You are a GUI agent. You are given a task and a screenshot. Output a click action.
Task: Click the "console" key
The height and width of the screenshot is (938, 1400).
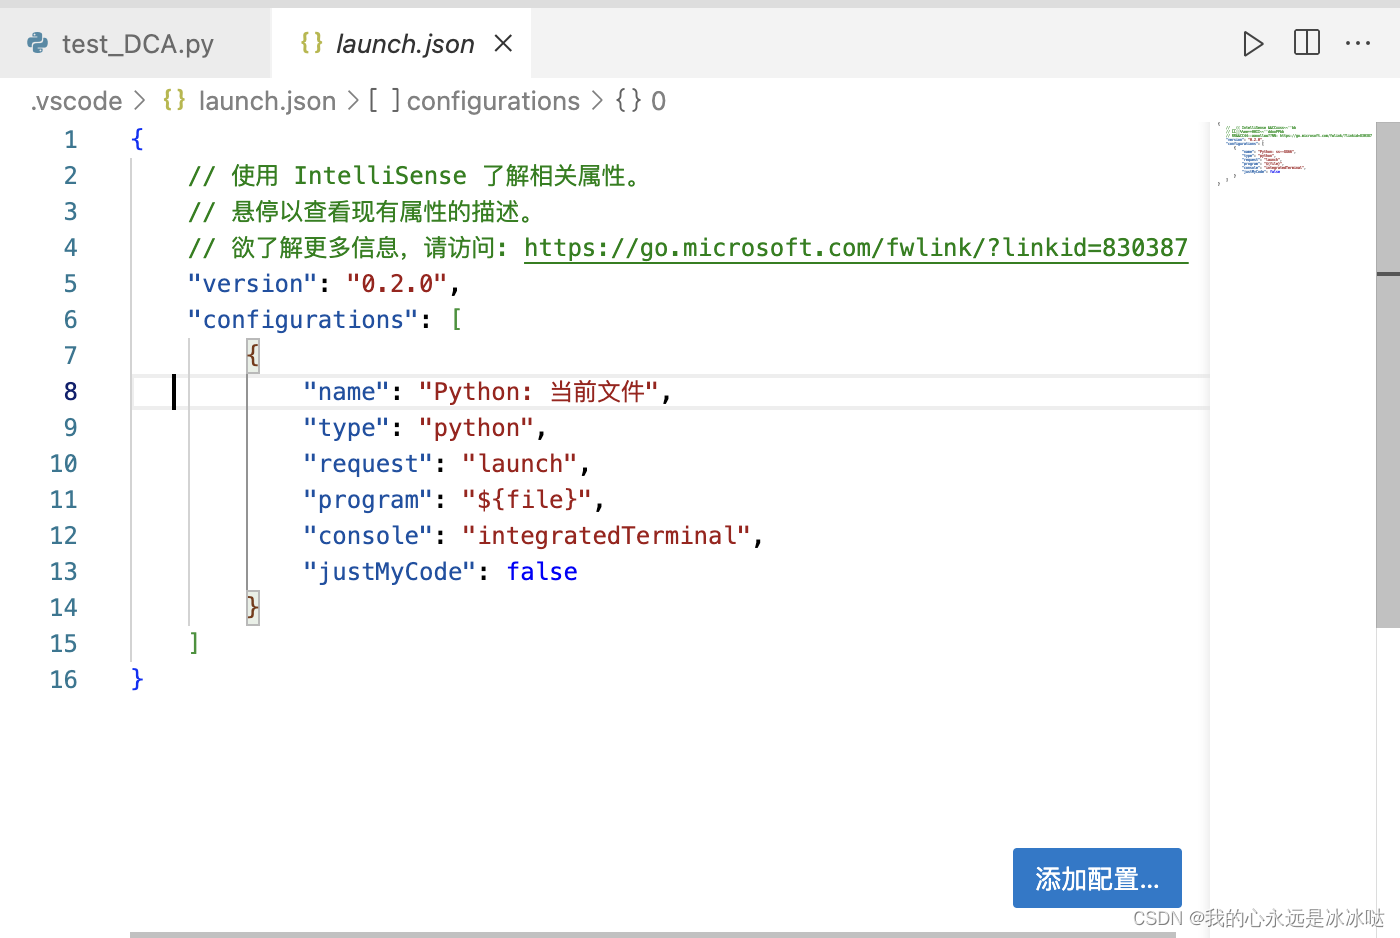click(368, 536)
